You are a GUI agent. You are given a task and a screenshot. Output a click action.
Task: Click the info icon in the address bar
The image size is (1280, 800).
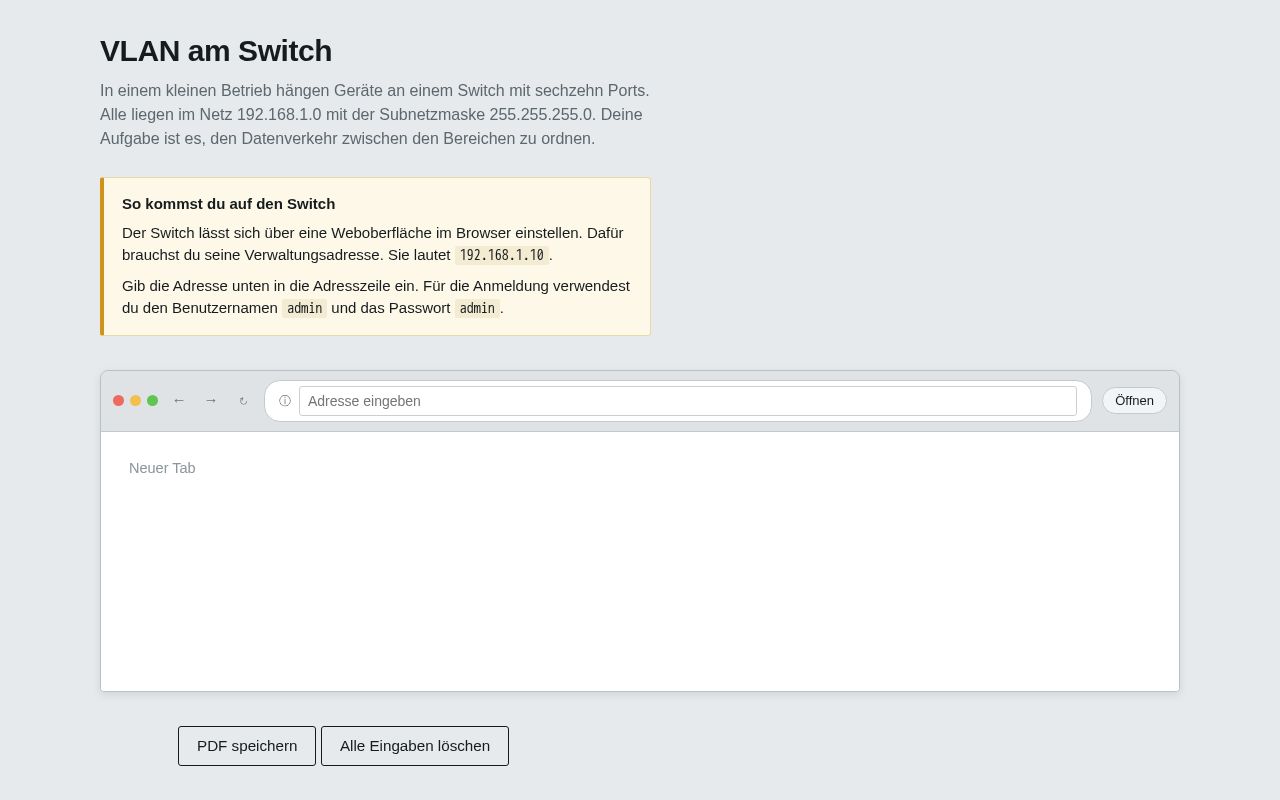coord(285,401)
